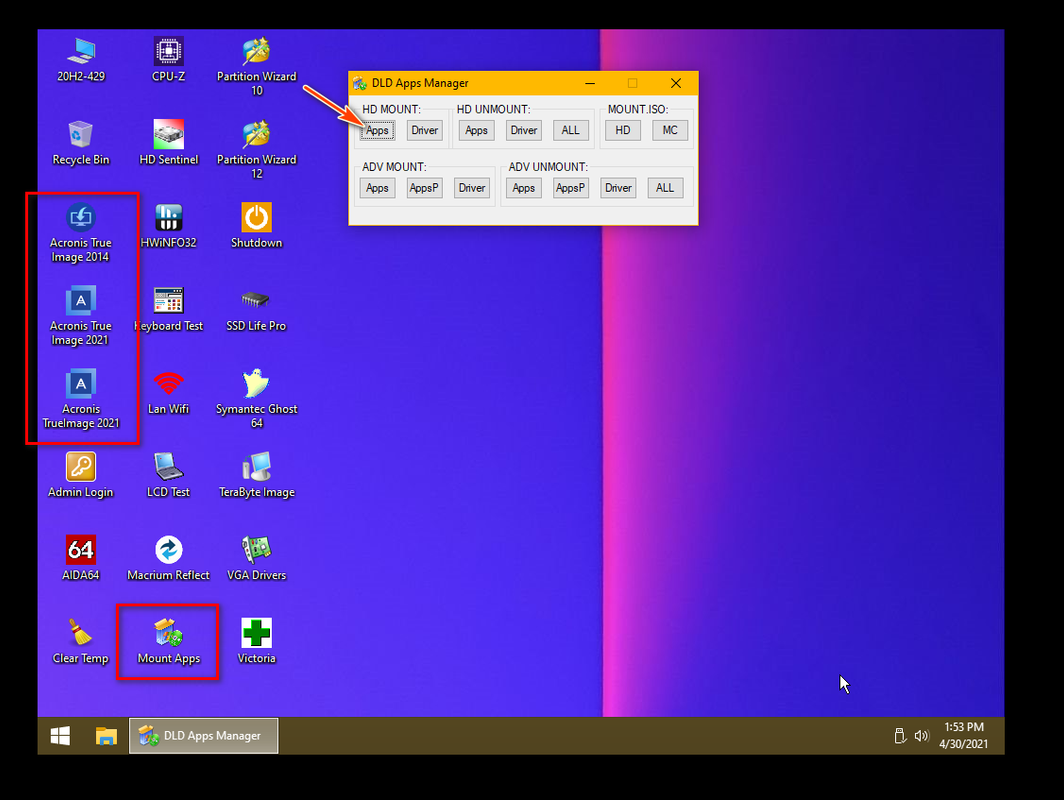Click Driver under ADV MOUNT

tap(472, 188)
